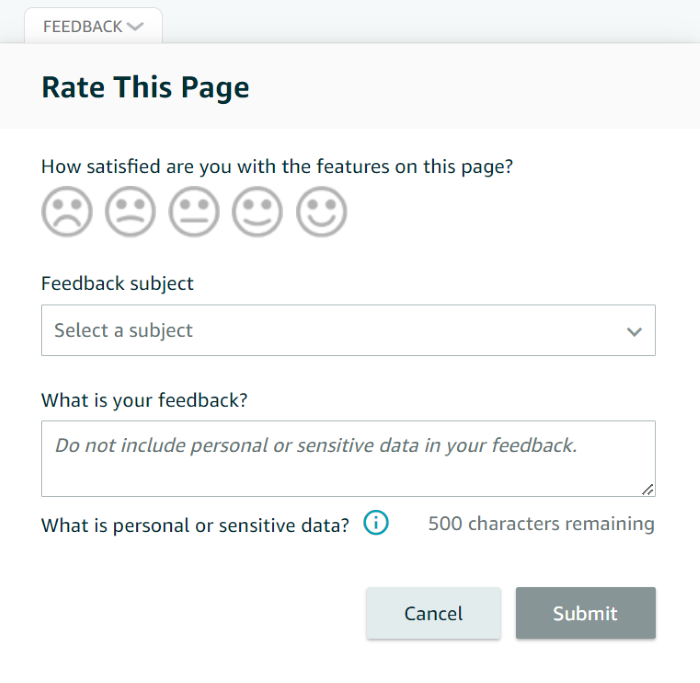Click the 'What is personal or sensitive data?' text

(195, 525)
